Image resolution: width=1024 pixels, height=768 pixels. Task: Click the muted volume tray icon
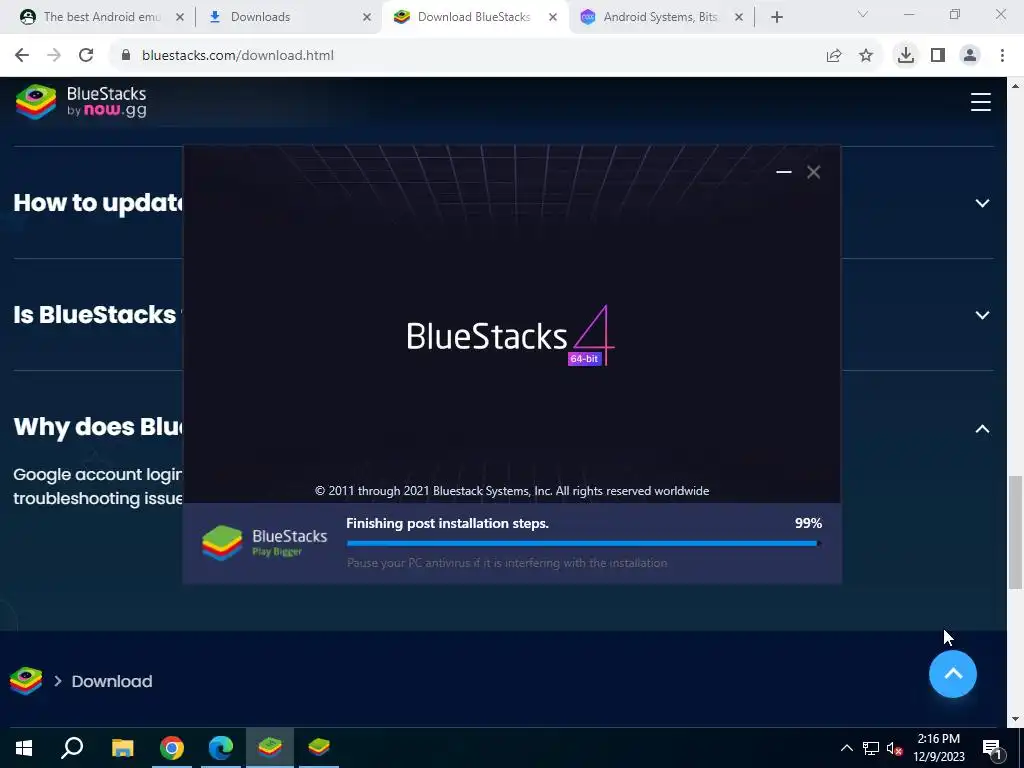pyautogui.click(x=895, y=748)
